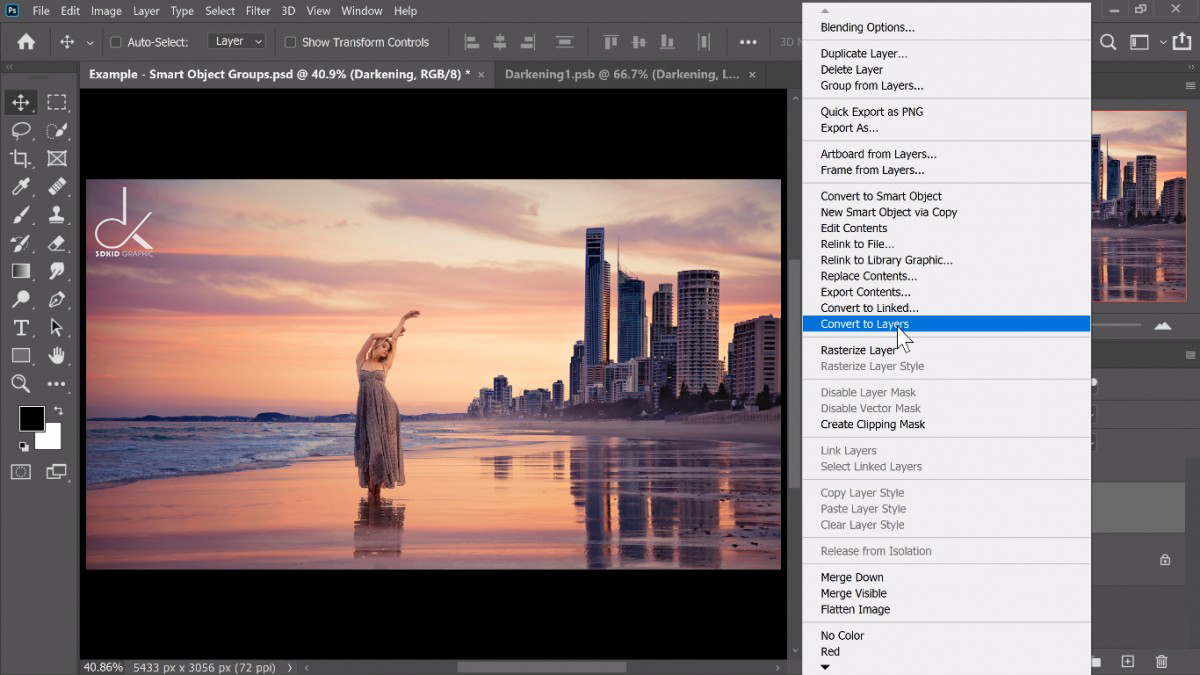1200x675 pixels.
Task: Click the black foreground color swatch
Action: pos(31,418)
